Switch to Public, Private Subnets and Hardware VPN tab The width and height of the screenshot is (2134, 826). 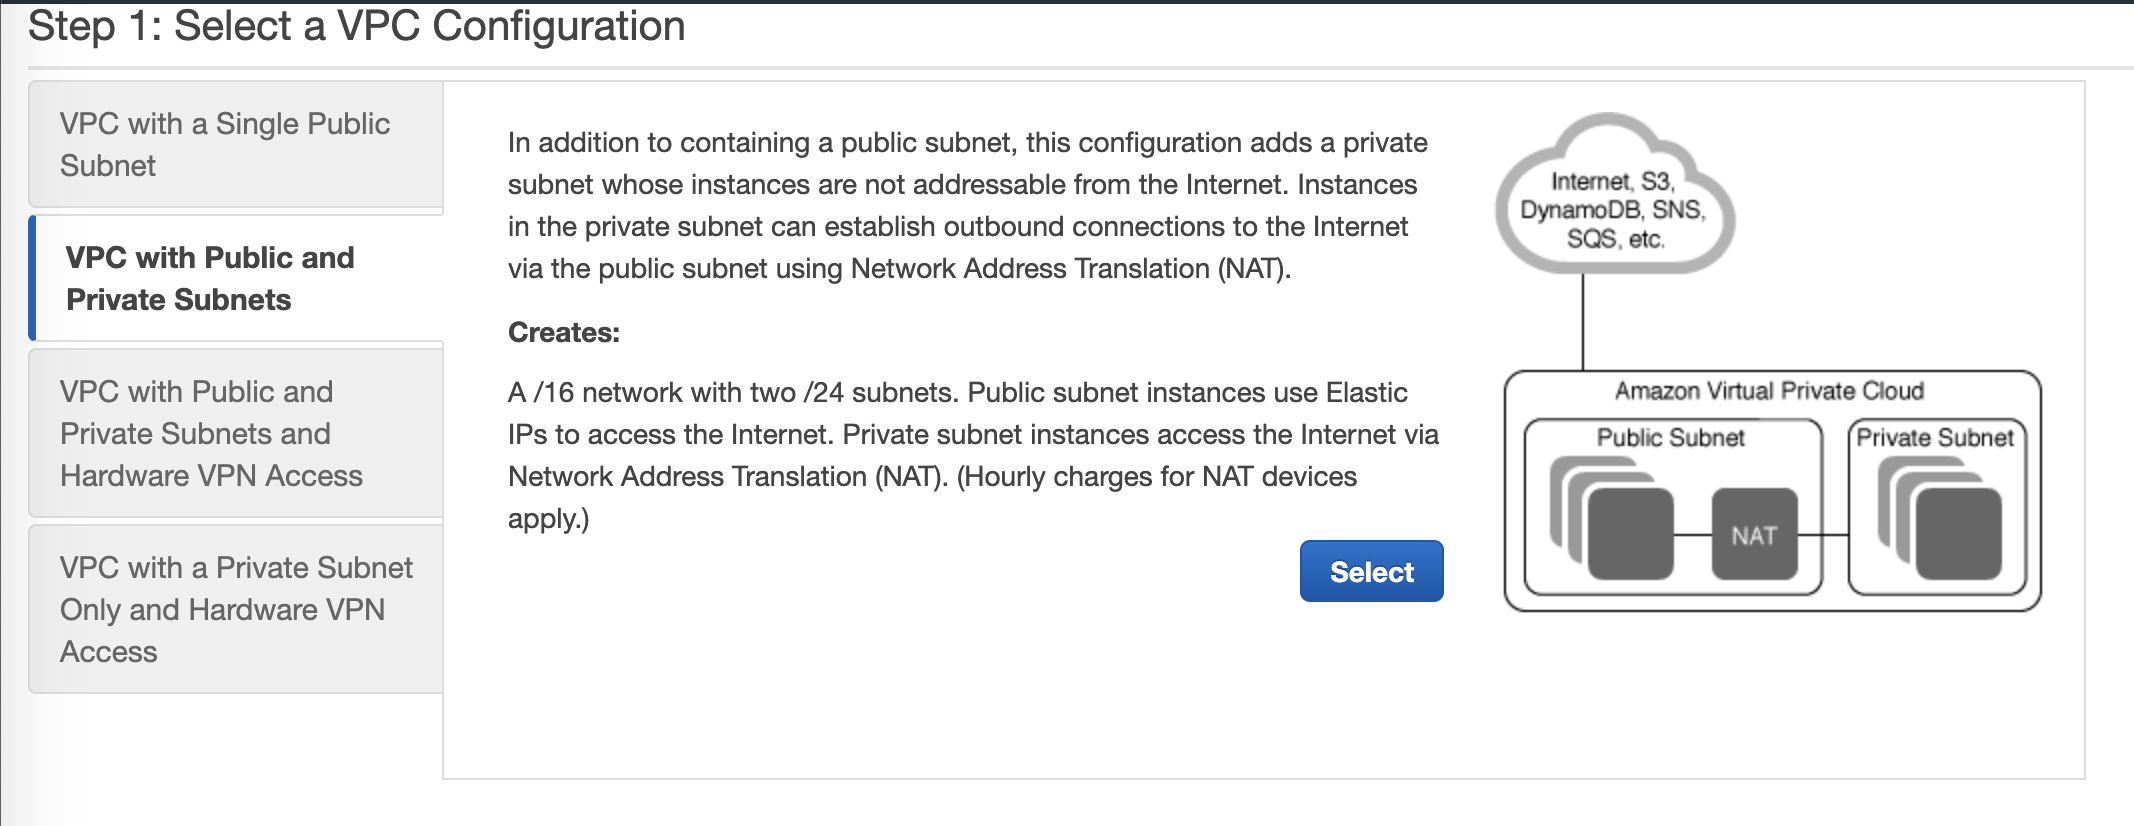click(x=236, y=433)
